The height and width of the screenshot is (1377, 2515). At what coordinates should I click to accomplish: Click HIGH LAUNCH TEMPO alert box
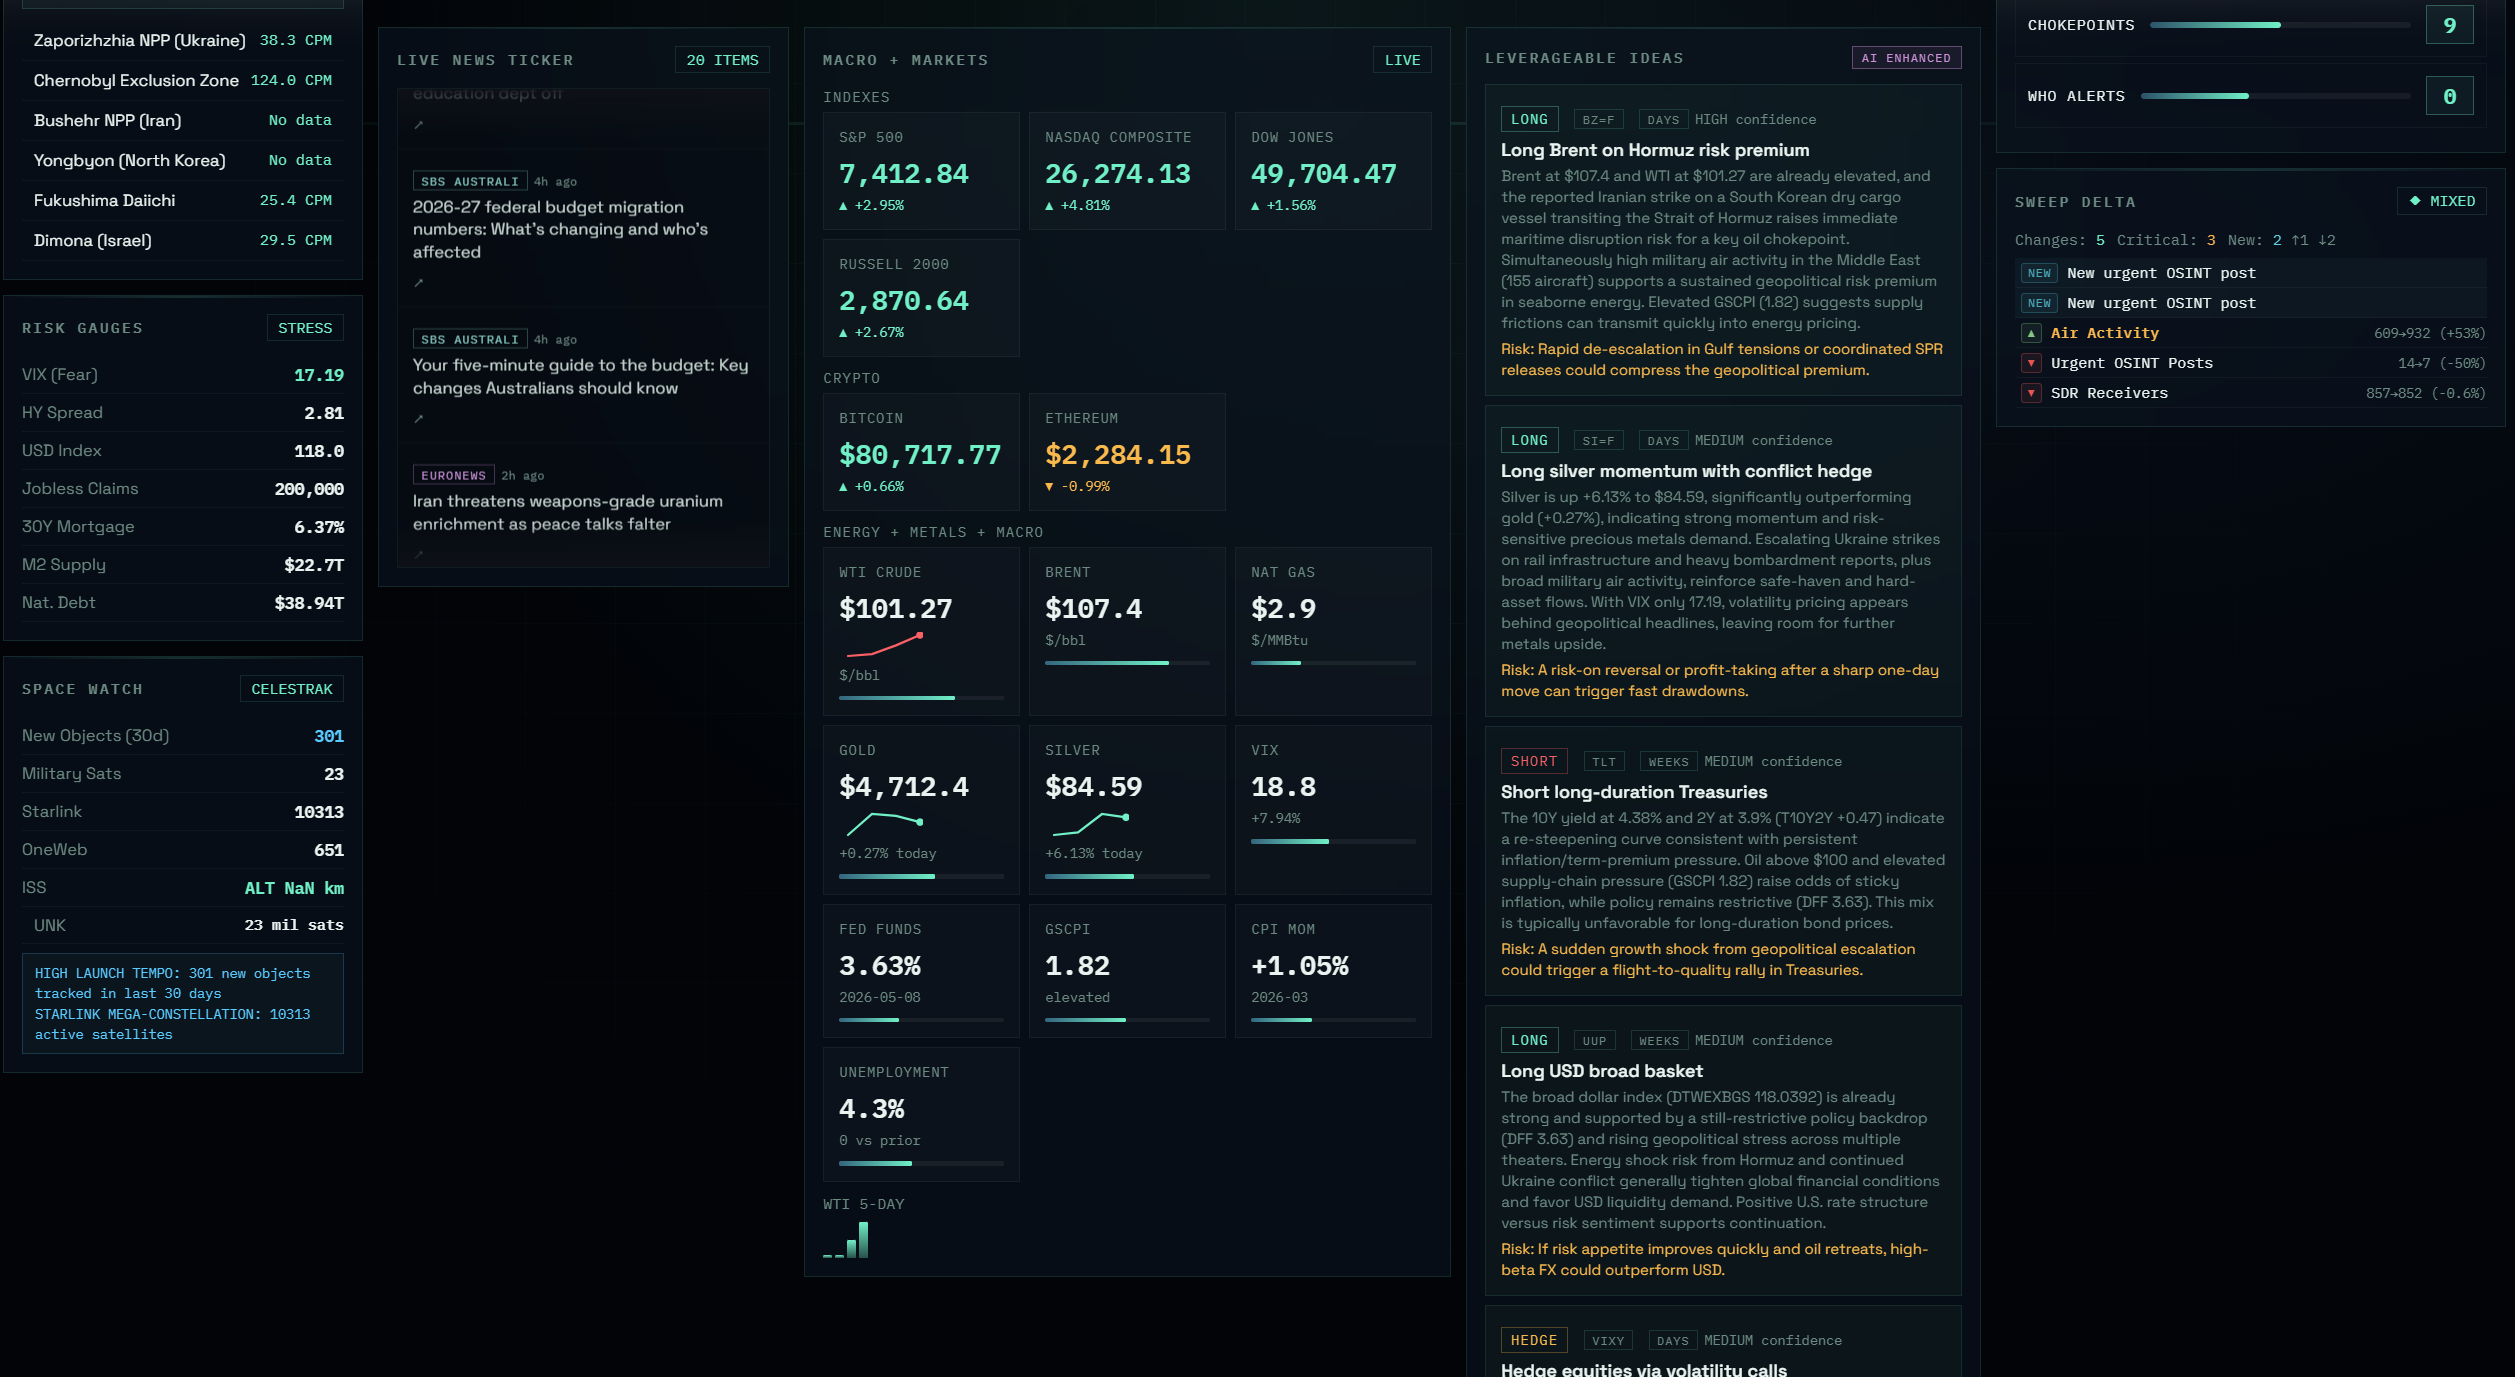pyautogui.click(x=183, y=1004)
